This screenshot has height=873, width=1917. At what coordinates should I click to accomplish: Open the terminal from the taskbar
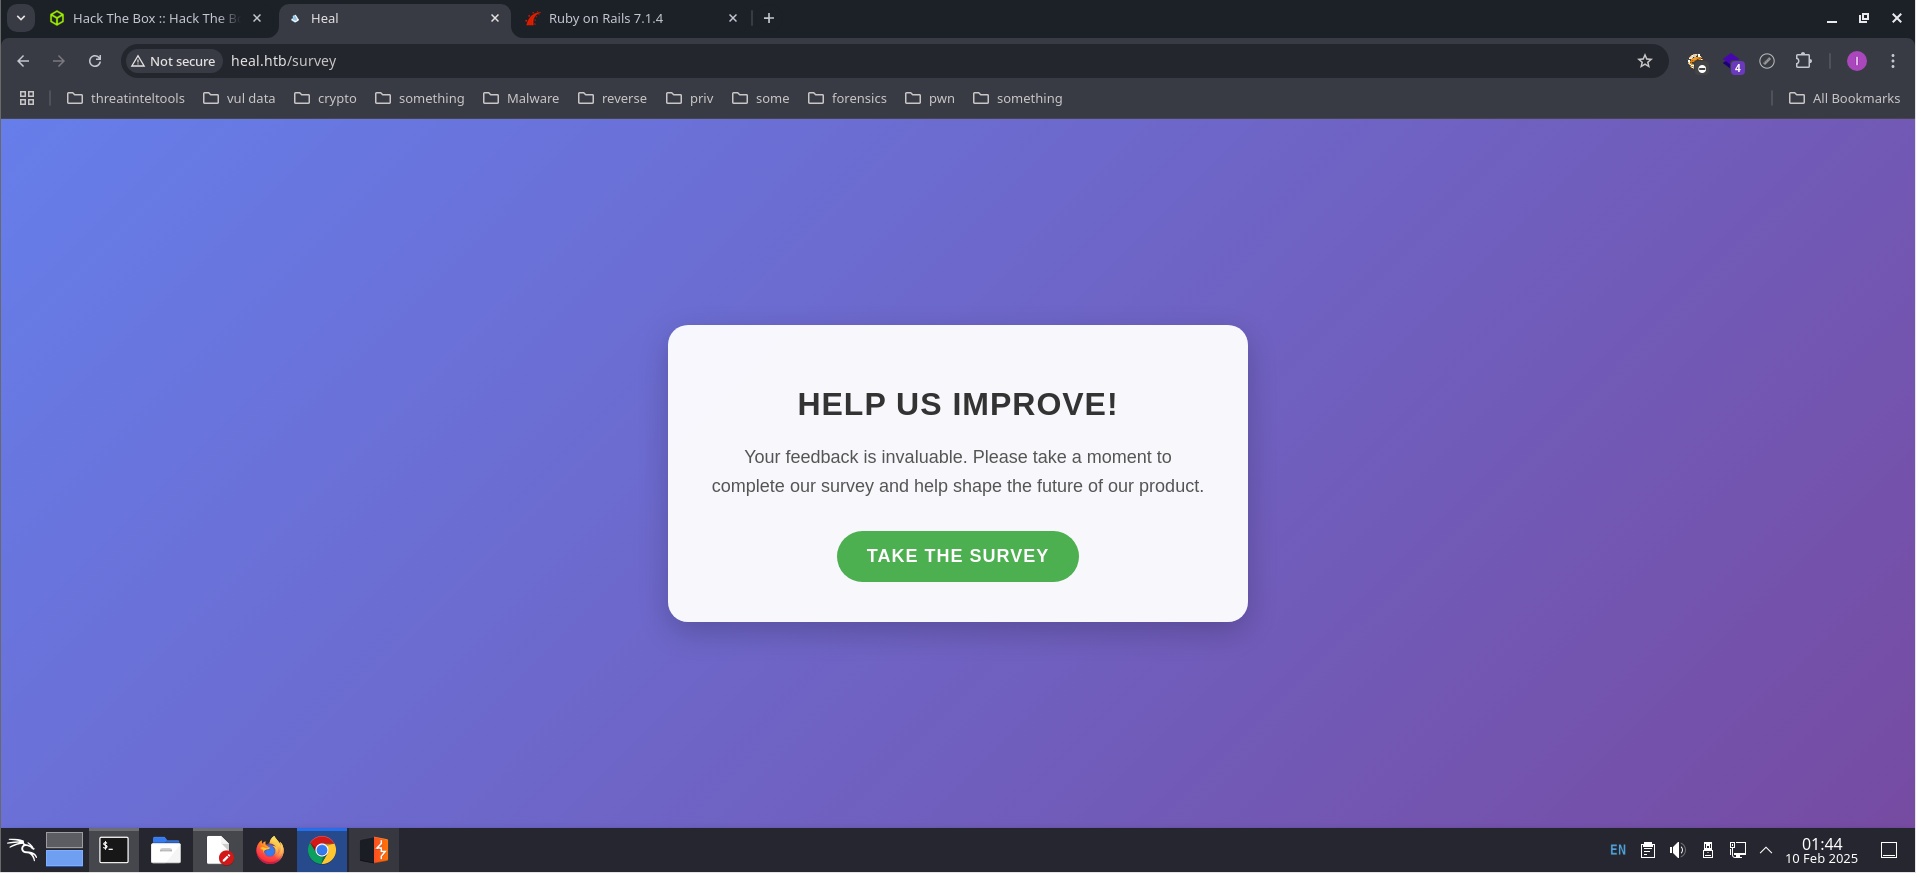[114, 850]
